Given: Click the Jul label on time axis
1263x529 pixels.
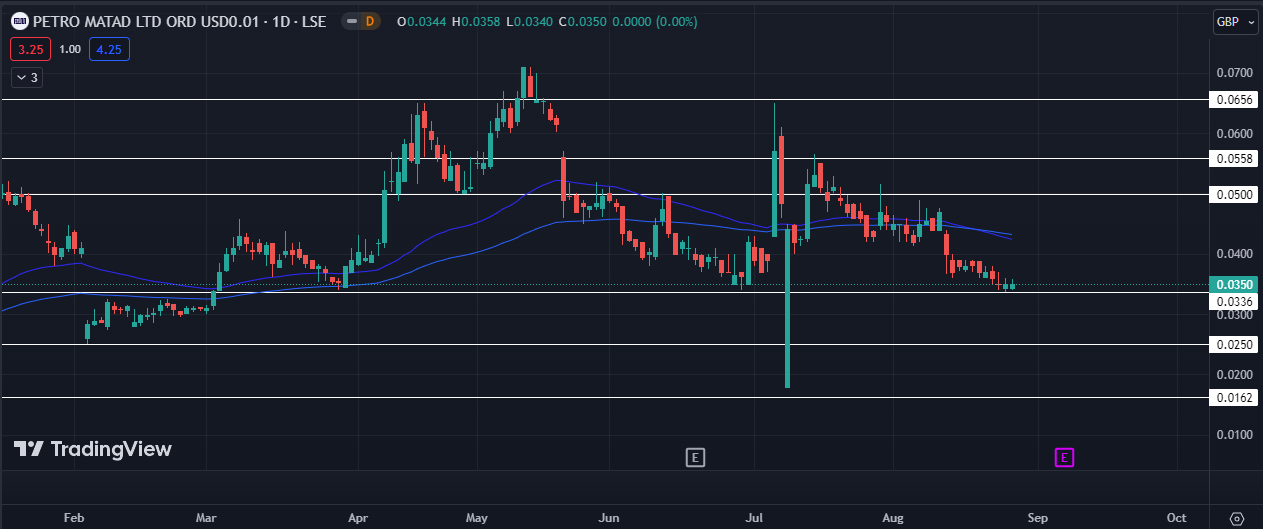Looking at the screenshot, I should click(753, 518).
